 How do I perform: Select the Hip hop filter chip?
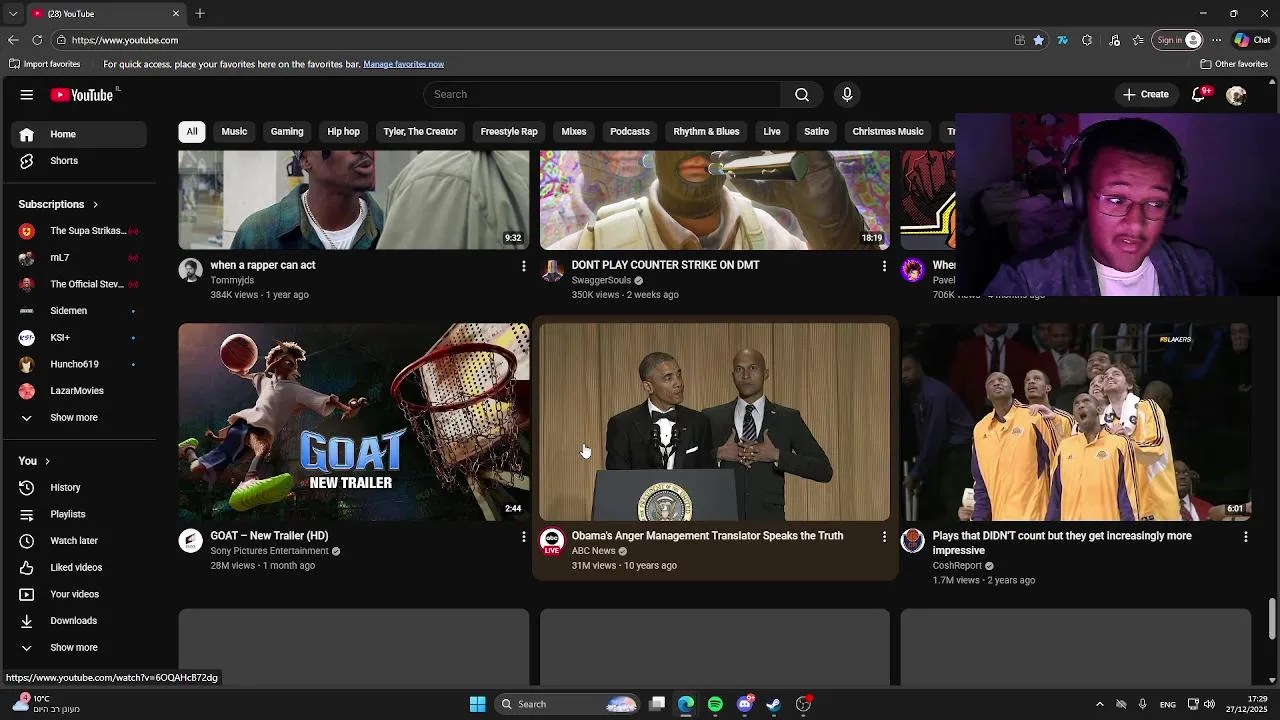[x=343, y=131]
